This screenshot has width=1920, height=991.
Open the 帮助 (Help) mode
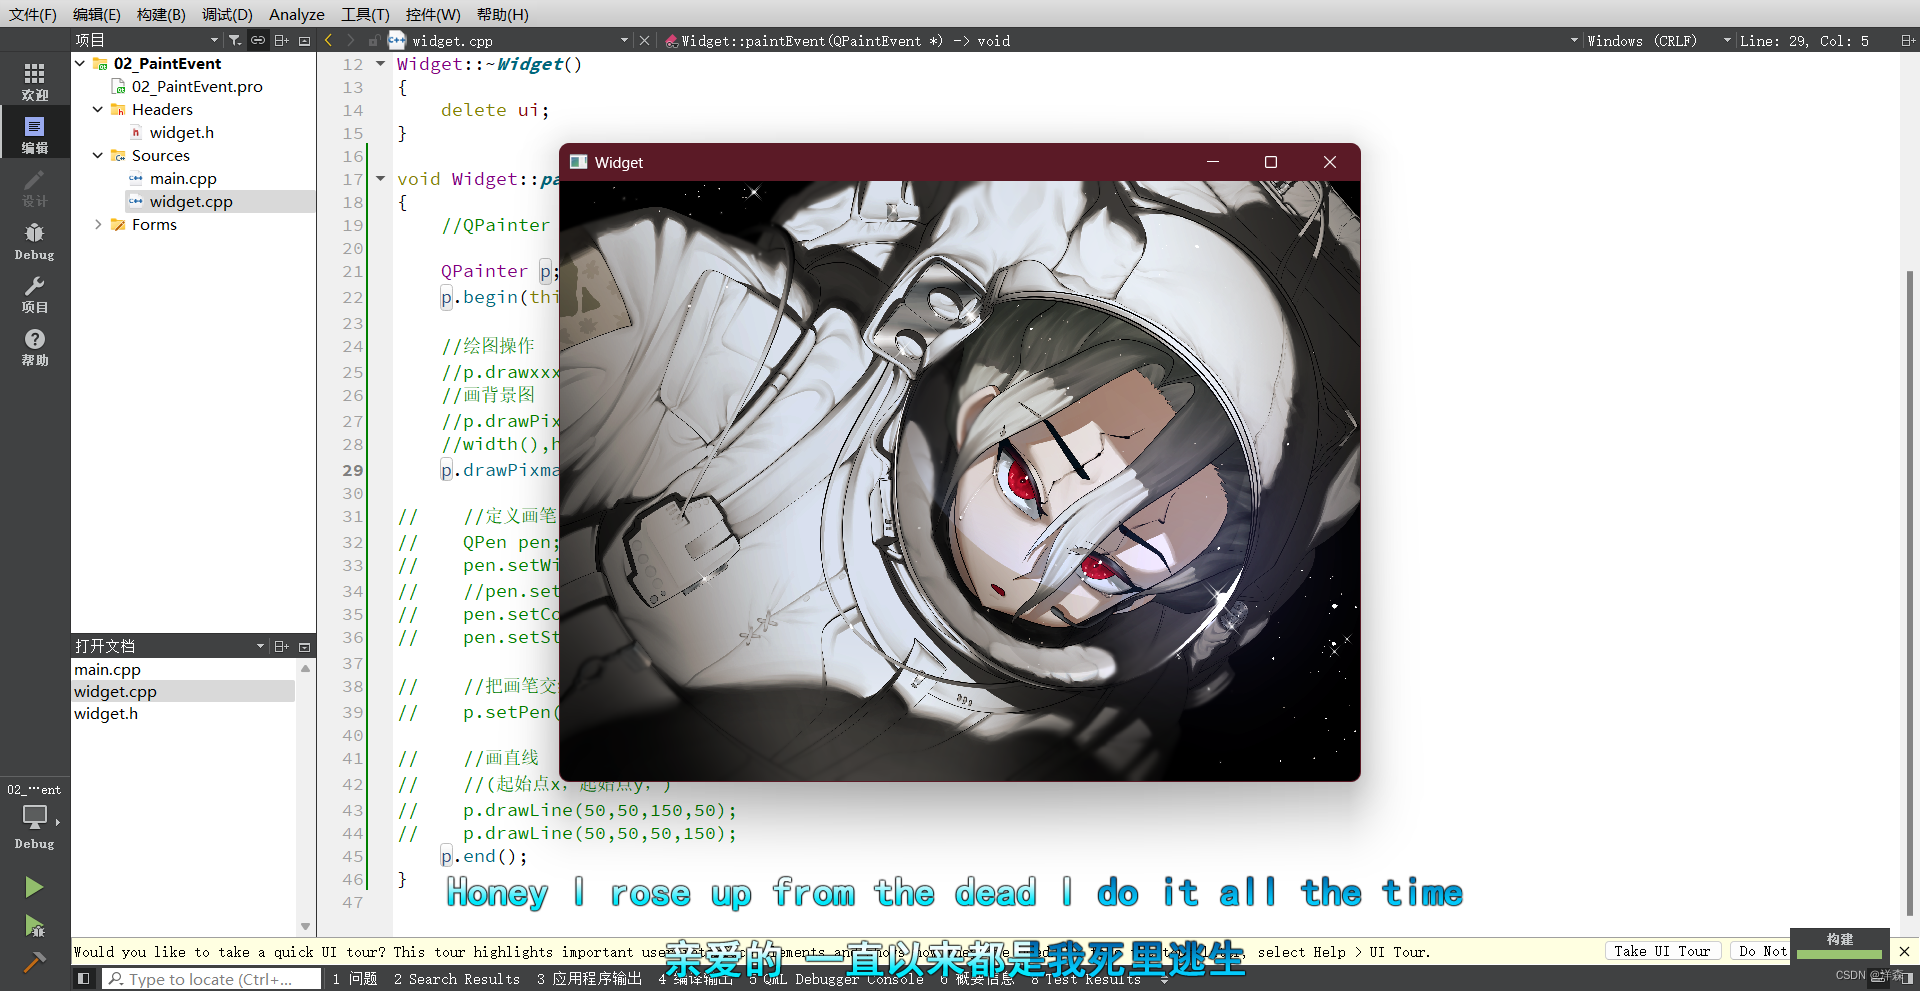coord(35,346)
